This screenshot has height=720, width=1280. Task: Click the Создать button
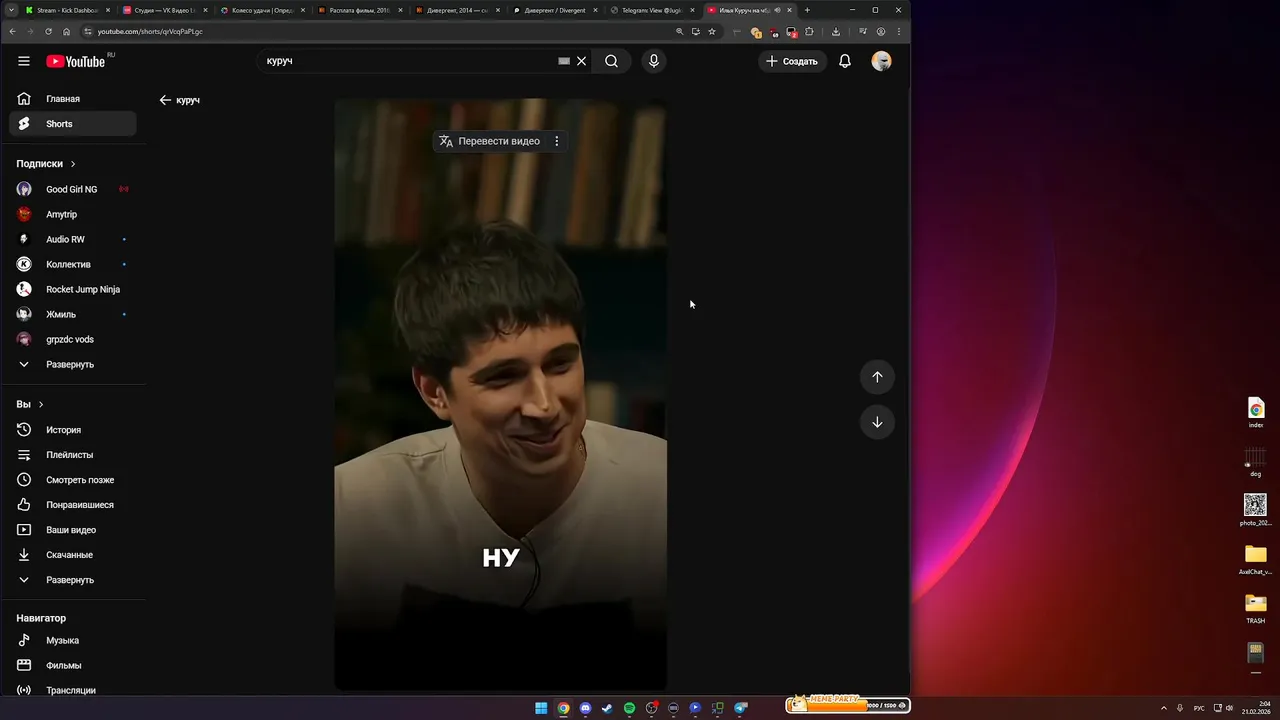[792, 61]
